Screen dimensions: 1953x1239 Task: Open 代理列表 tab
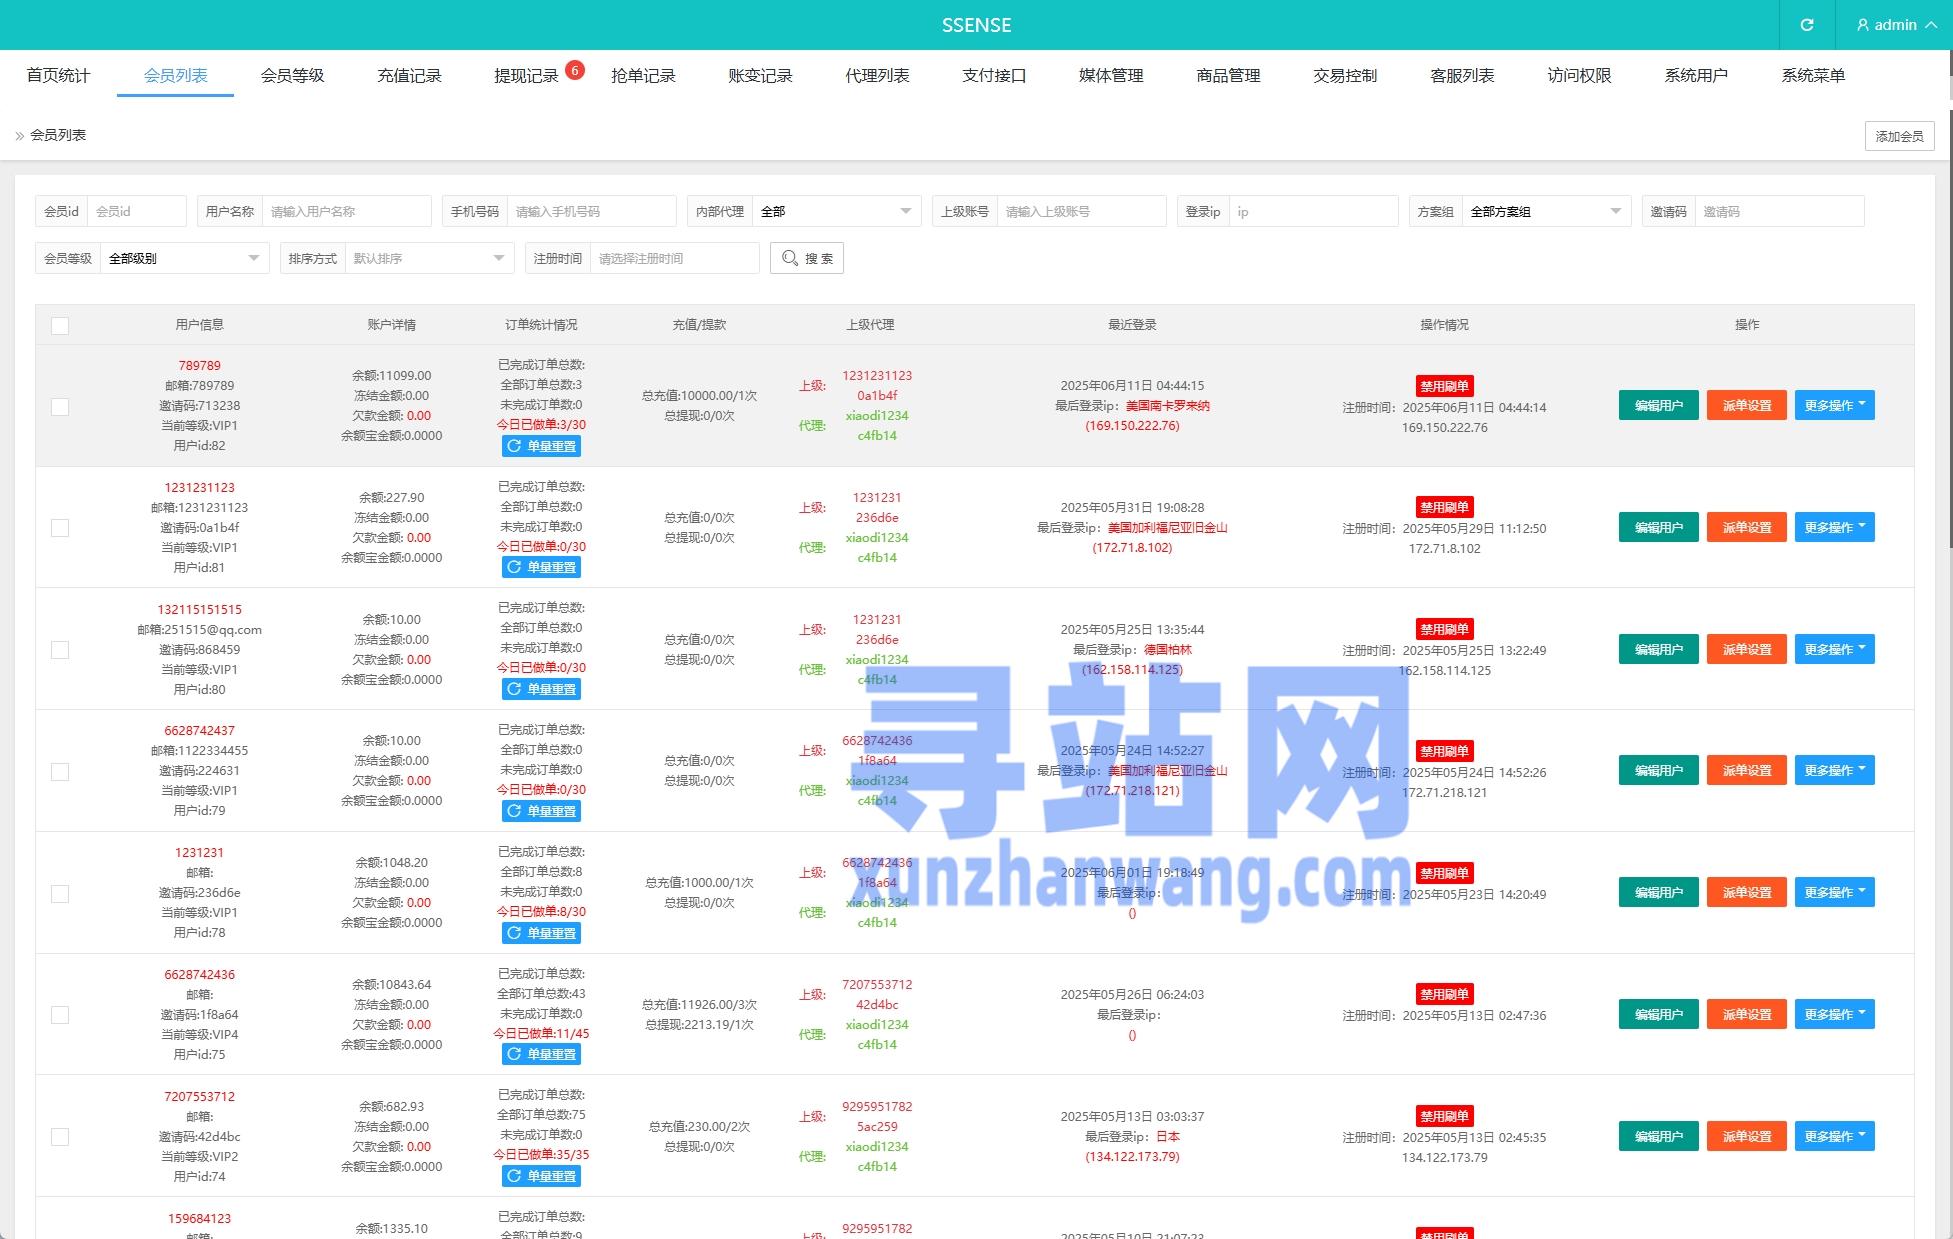pyautogui.click(x=877, y=75)
